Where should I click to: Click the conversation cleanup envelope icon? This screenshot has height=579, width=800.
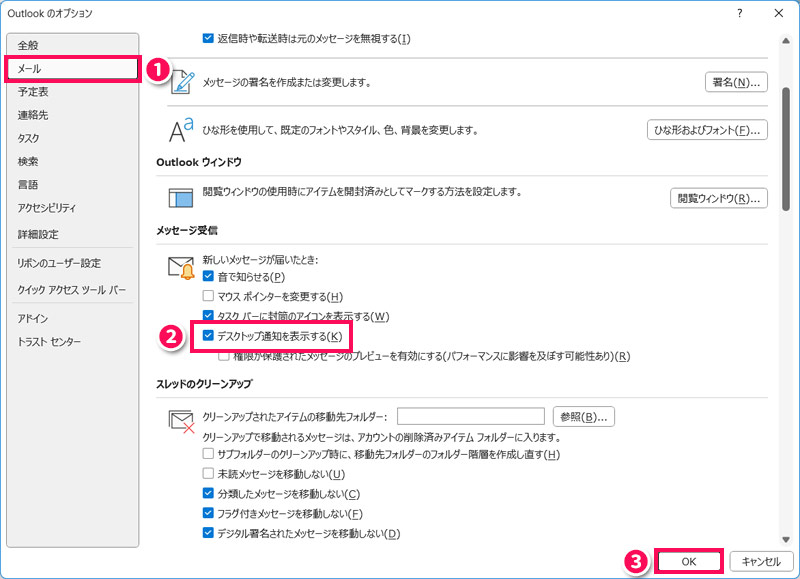tap(181, 421)
